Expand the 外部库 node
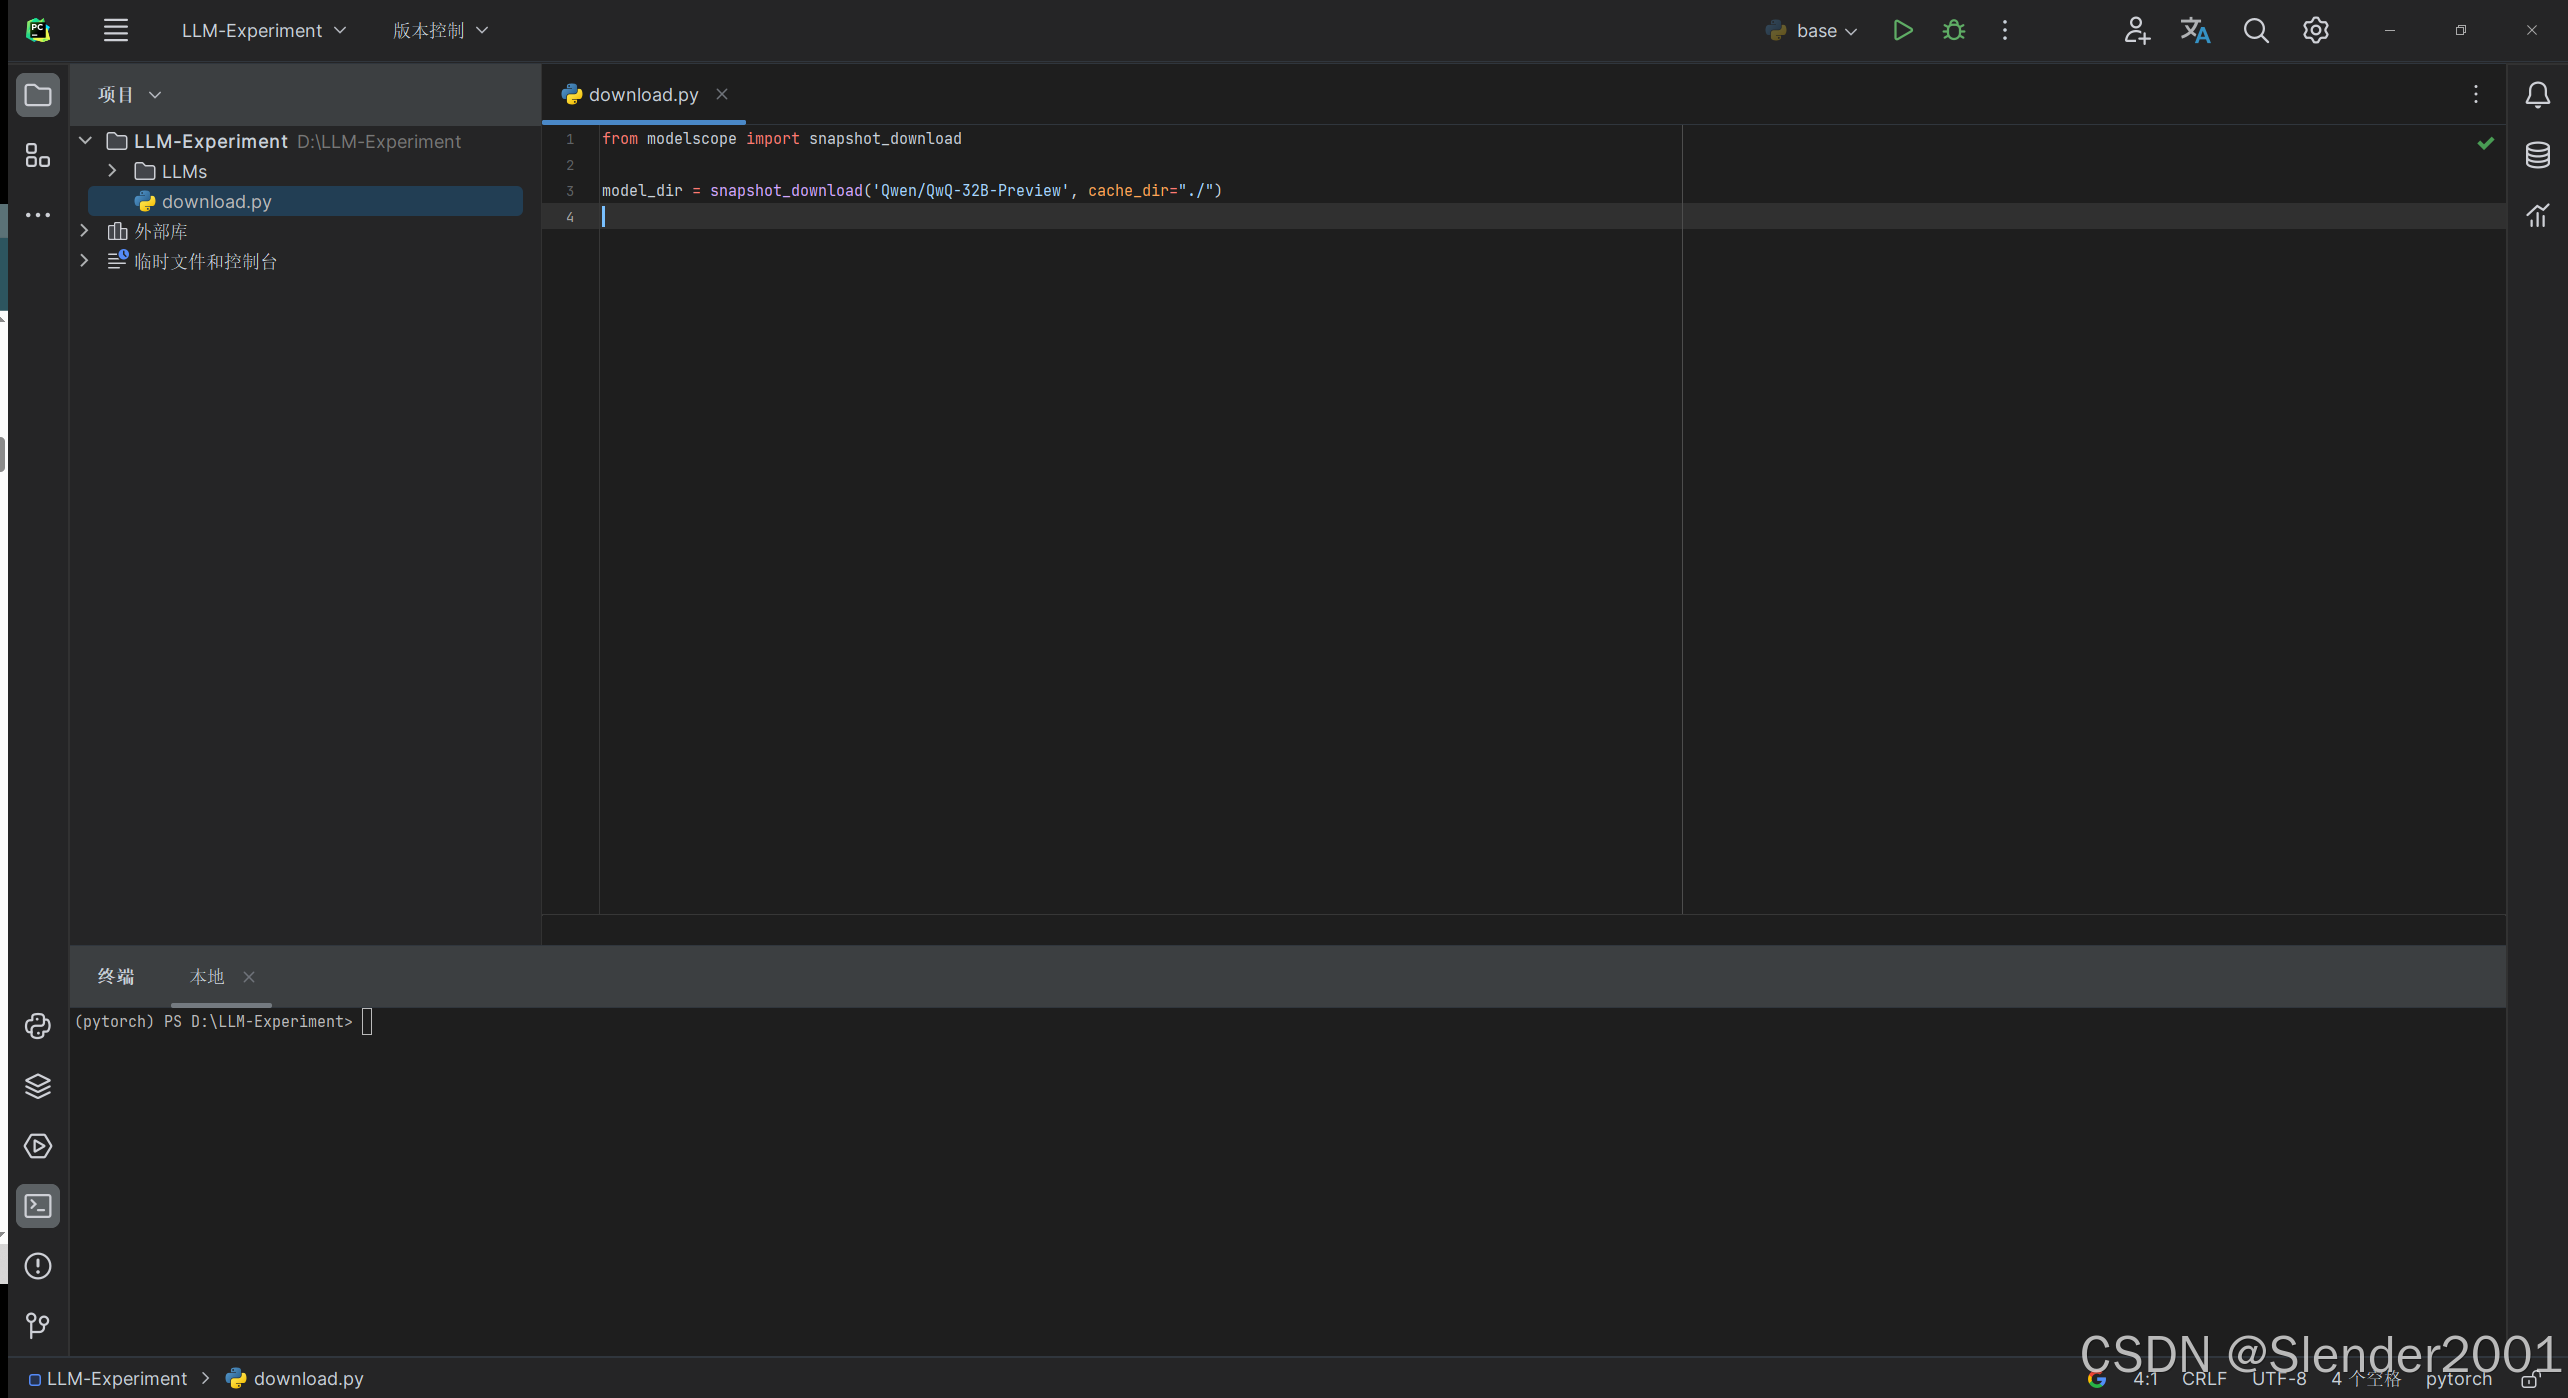2568x1398 pixels. [x=84, y=231]
